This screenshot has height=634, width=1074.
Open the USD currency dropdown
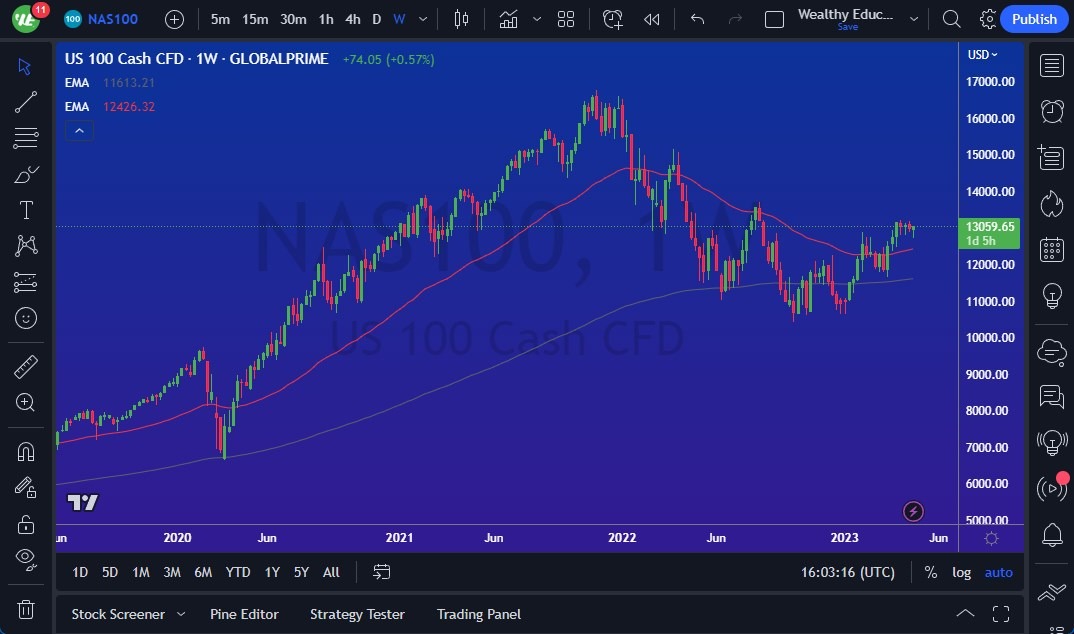click(982, 55)
